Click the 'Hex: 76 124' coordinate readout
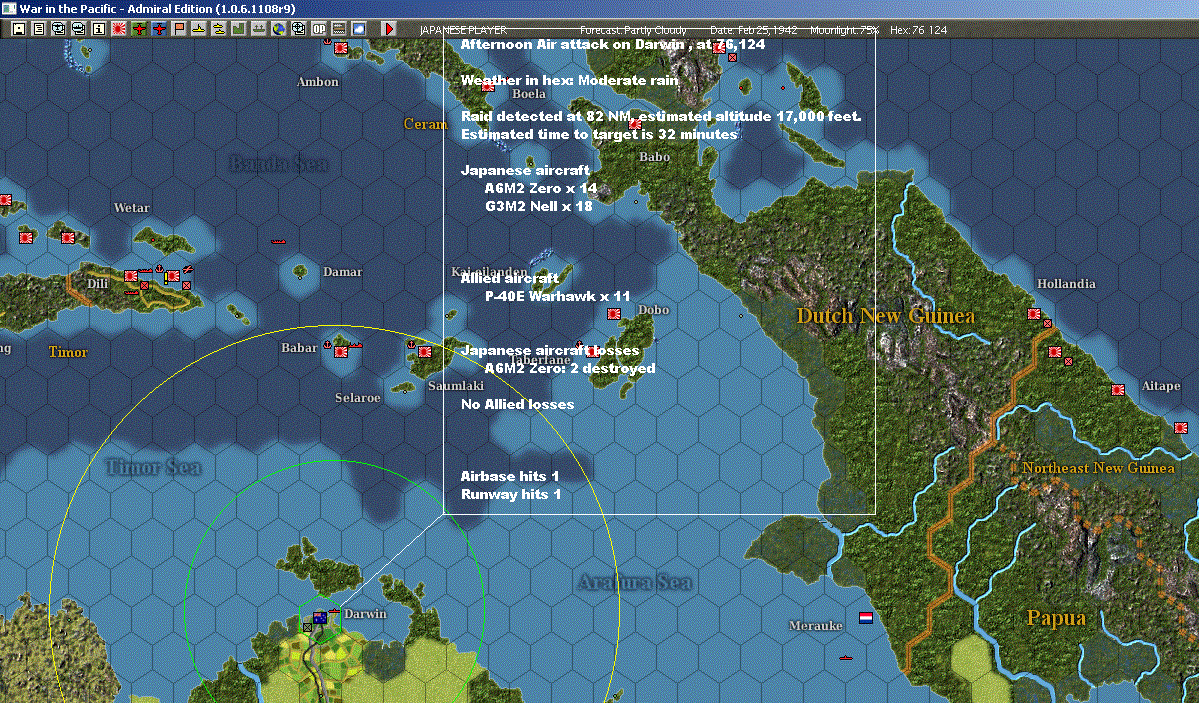Viewport: 1199px width, 703px height. [918, 30]
